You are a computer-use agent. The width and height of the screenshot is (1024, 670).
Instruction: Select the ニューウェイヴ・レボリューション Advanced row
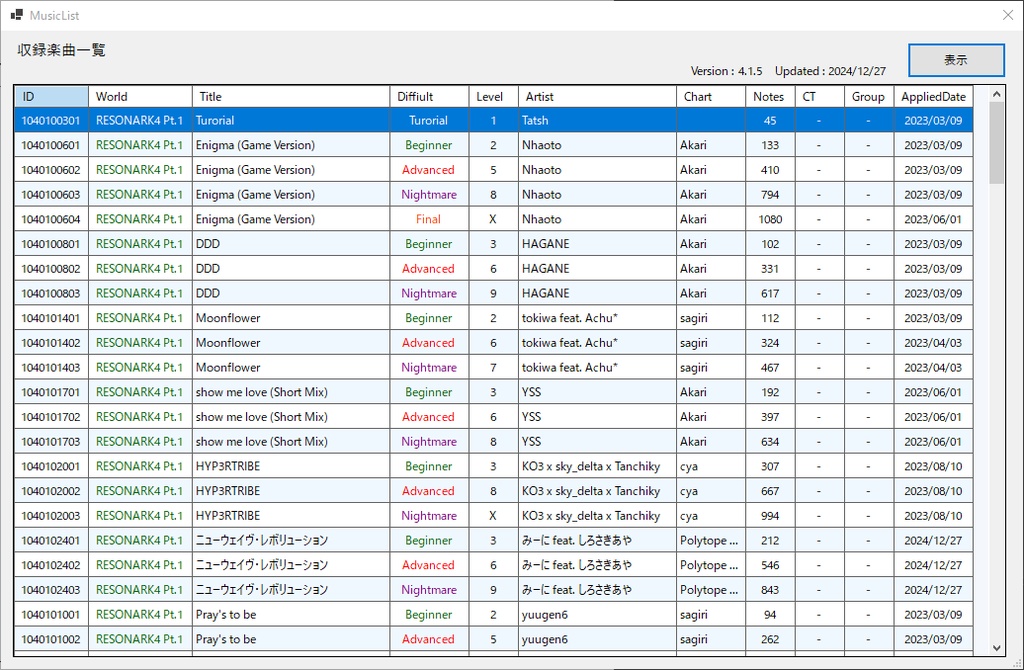point(300,564)
